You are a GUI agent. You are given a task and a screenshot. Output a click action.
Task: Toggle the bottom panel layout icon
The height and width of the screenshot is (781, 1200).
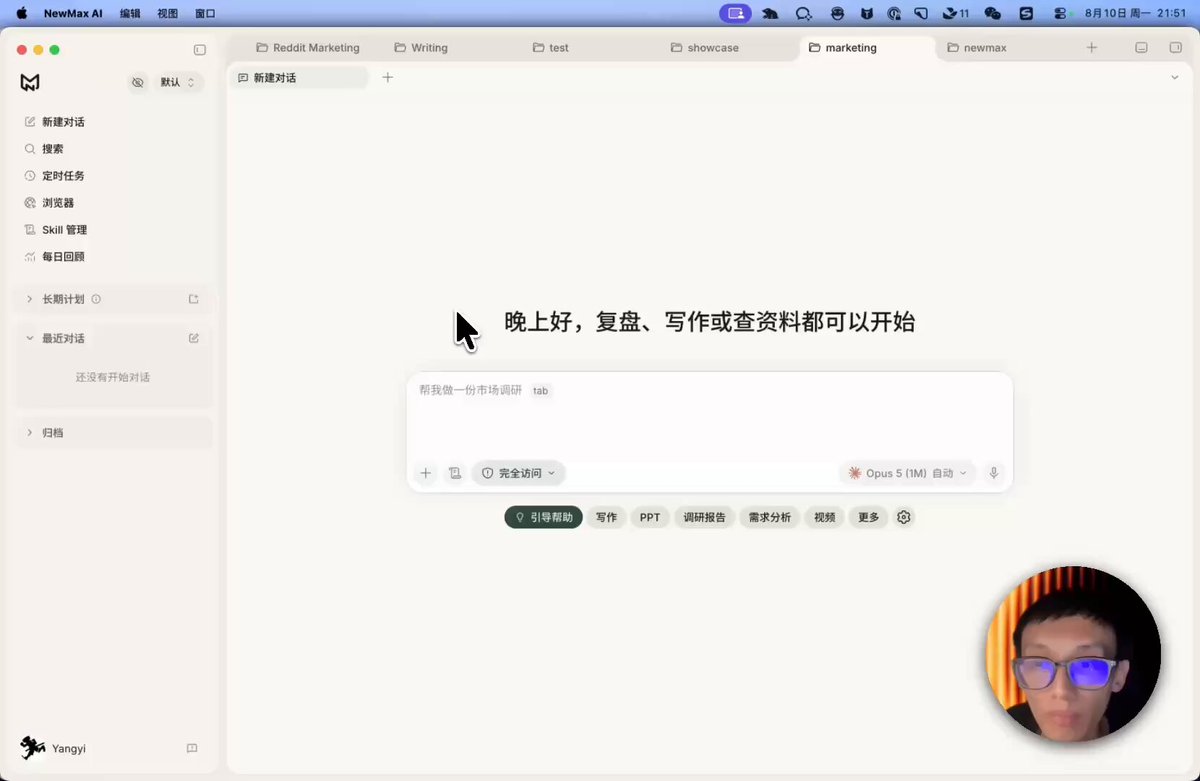point(1141,48)
